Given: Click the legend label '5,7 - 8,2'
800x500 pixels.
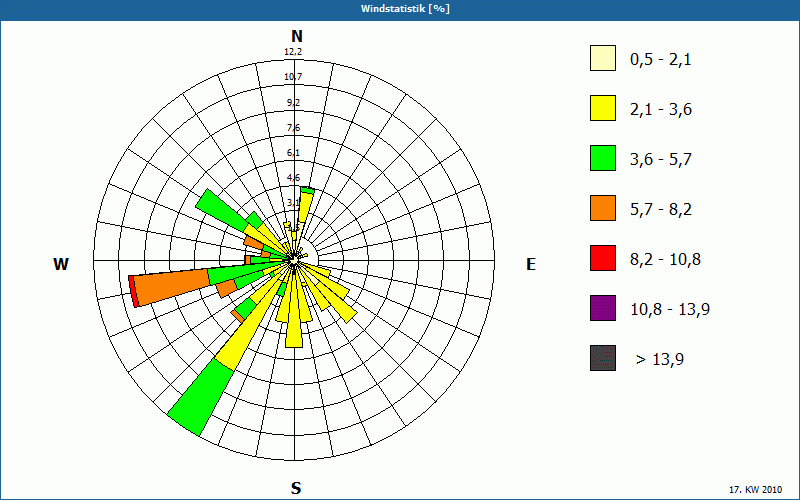Looking at the screenshot, I should coord(661,210).
